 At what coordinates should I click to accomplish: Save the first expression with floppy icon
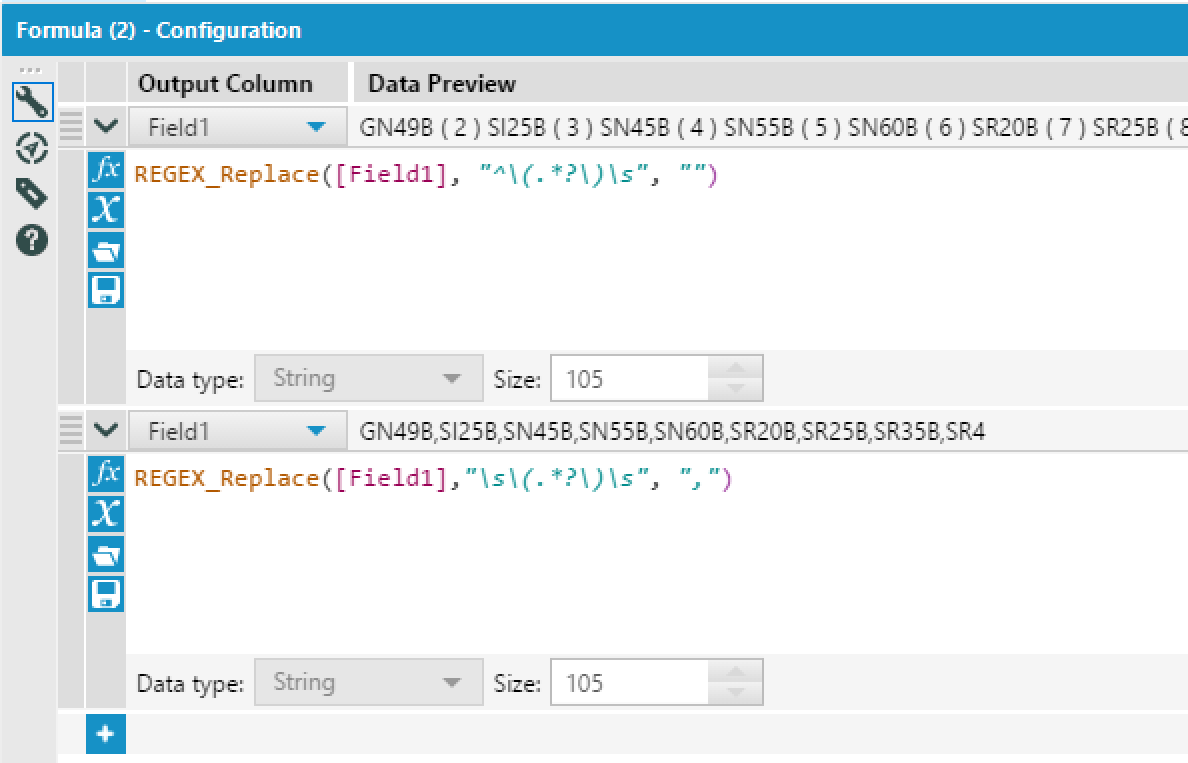click(x=106, y=290)
